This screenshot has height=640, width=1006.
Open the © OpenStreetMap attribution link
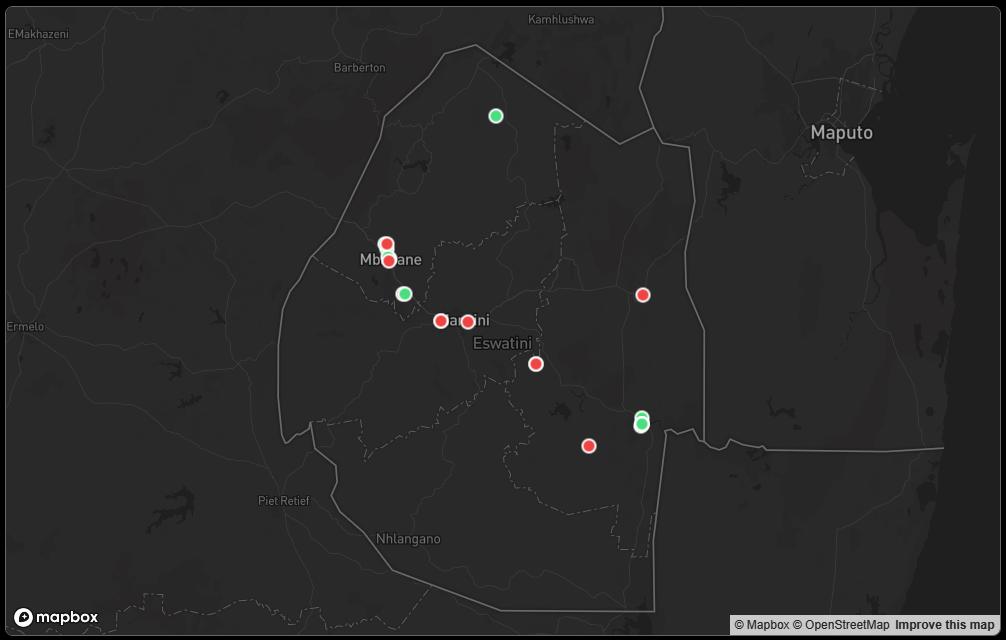[x=840, y=625]
